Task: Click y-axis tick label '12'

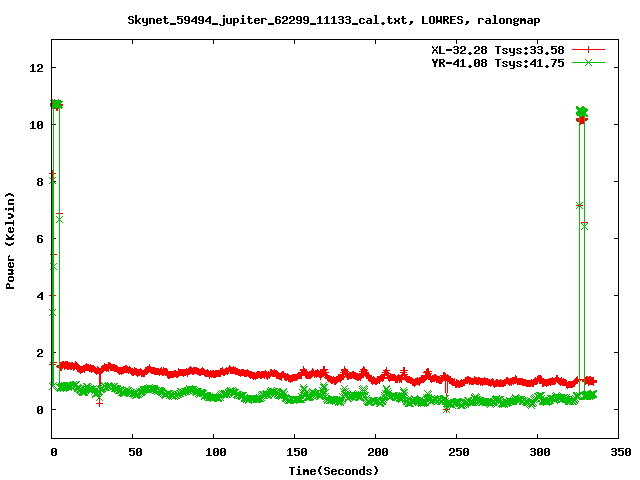Action: [36, 68]
